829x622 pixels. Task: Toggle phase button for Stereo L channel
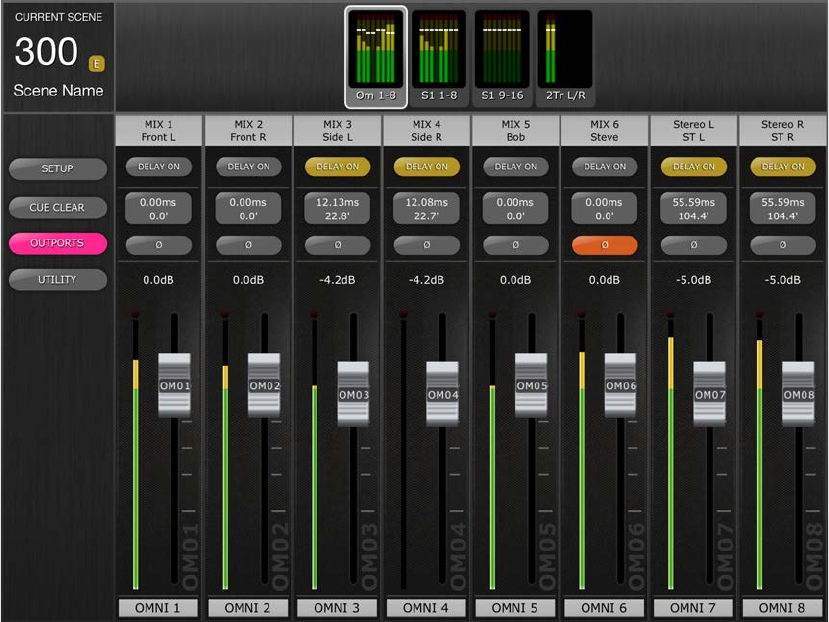[693, 244]
